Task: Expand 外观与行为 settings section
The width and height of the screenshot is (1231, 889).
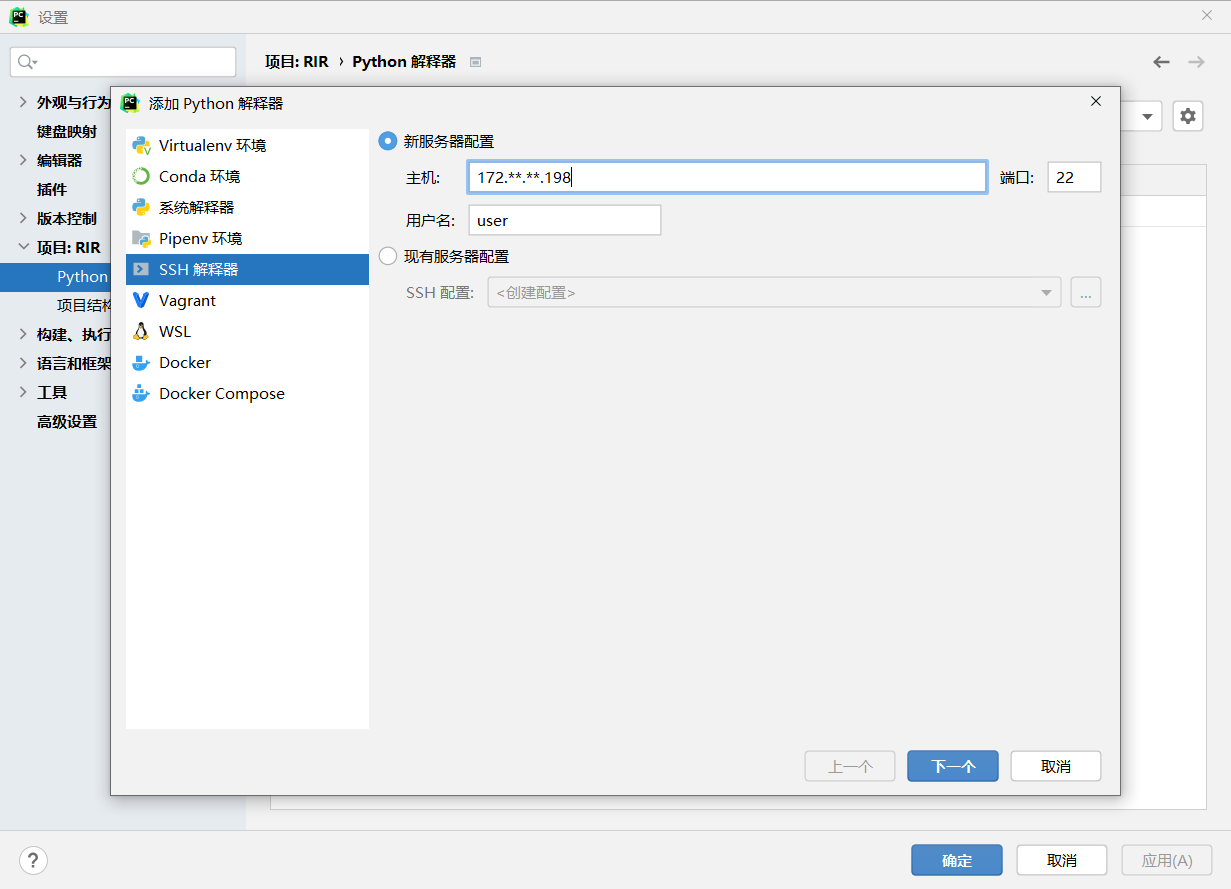Action: (x=23, y=102)
